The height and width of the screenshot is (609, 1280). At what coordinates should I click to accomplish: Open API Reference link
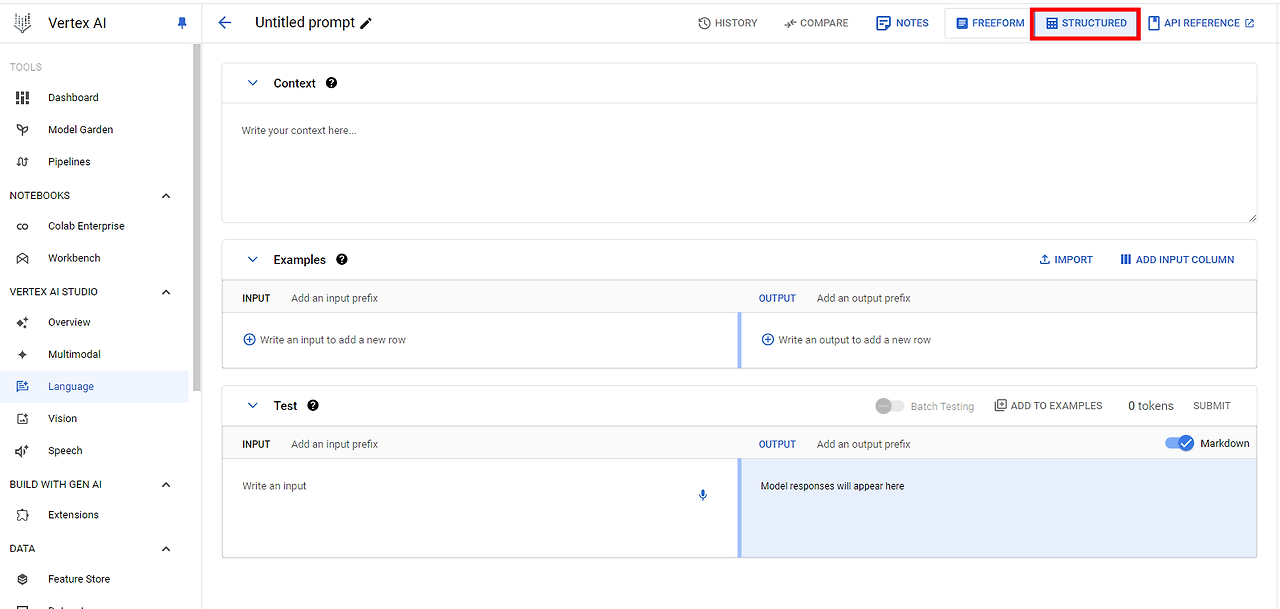tap(1201, 23)
